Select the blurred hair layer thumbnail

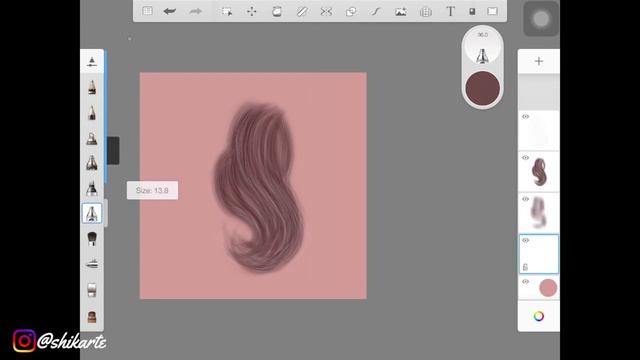coord(539,213)
